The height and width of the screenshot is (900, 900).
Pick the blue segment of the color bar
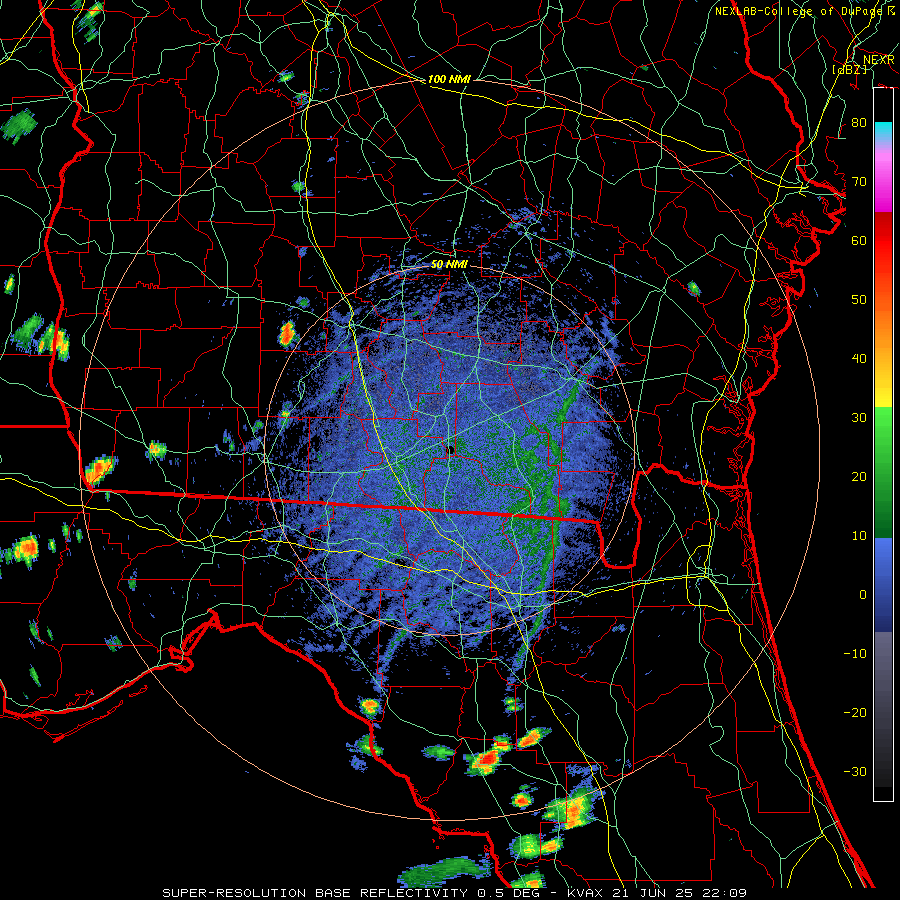click(x=883, y=584)
